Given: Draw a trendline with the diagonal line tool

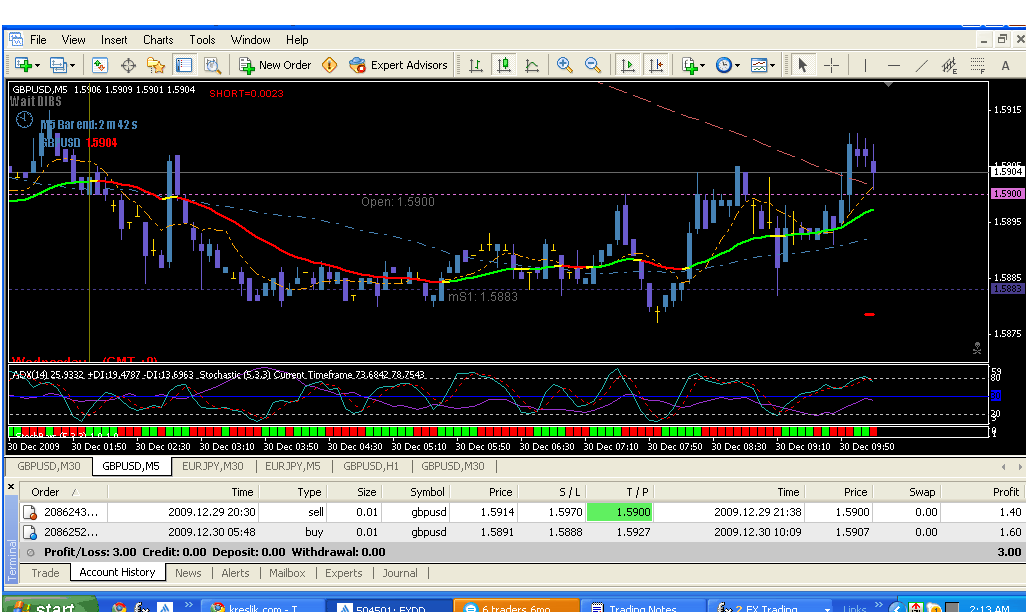Looking at the screenshot, I should pos(922,65).
